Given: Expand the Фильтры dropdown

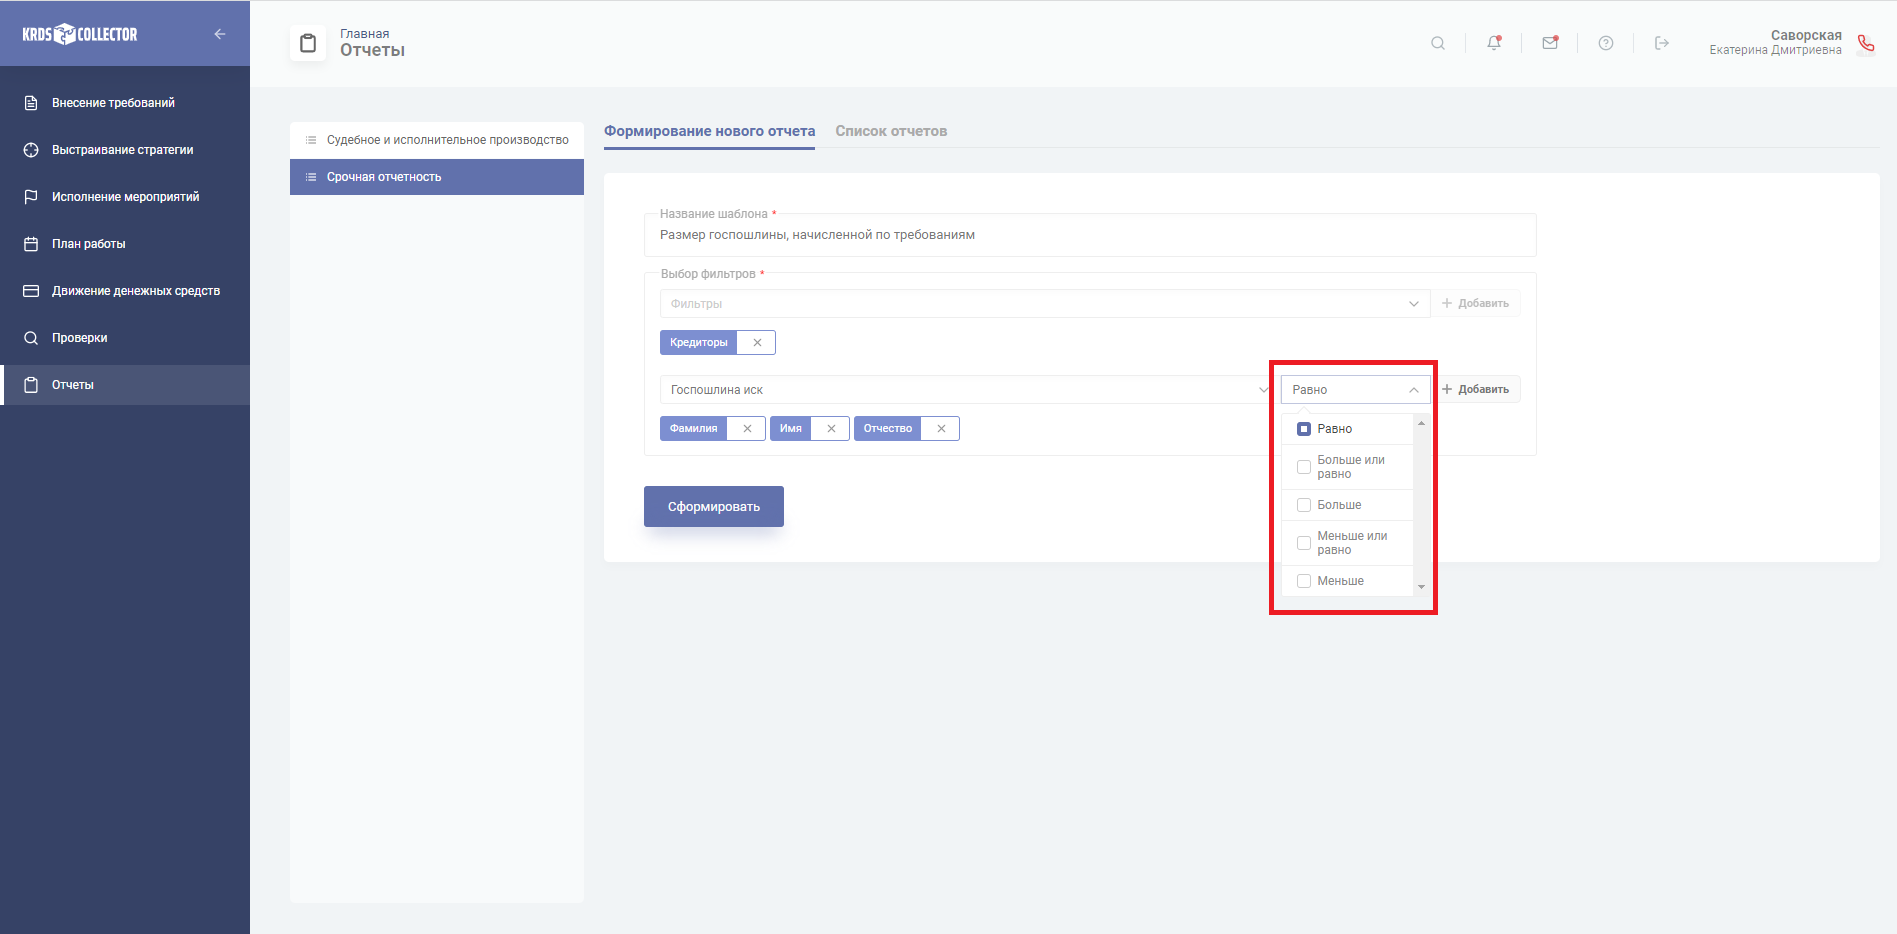Looking at the screenshot, I should (x=1045, y=304).
